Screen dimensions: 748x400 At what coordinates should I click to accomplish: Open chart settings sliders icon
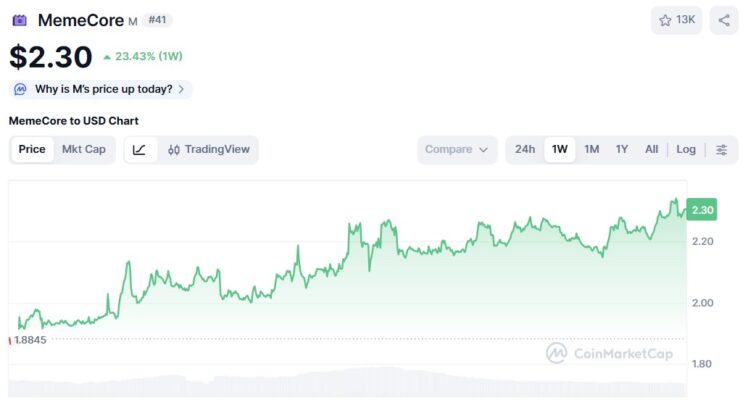click(x=722, y=150)
